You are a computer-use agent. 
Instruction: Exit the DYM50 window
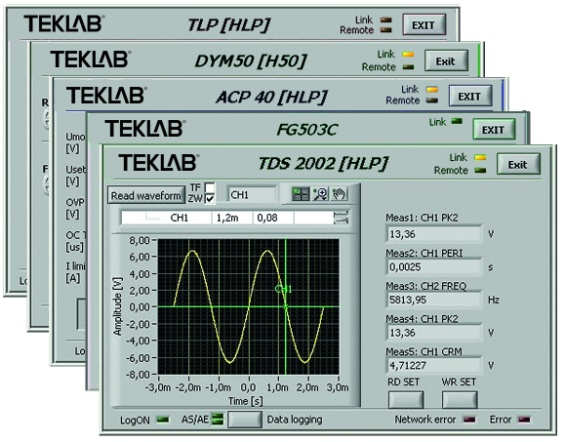pos(446,61)
